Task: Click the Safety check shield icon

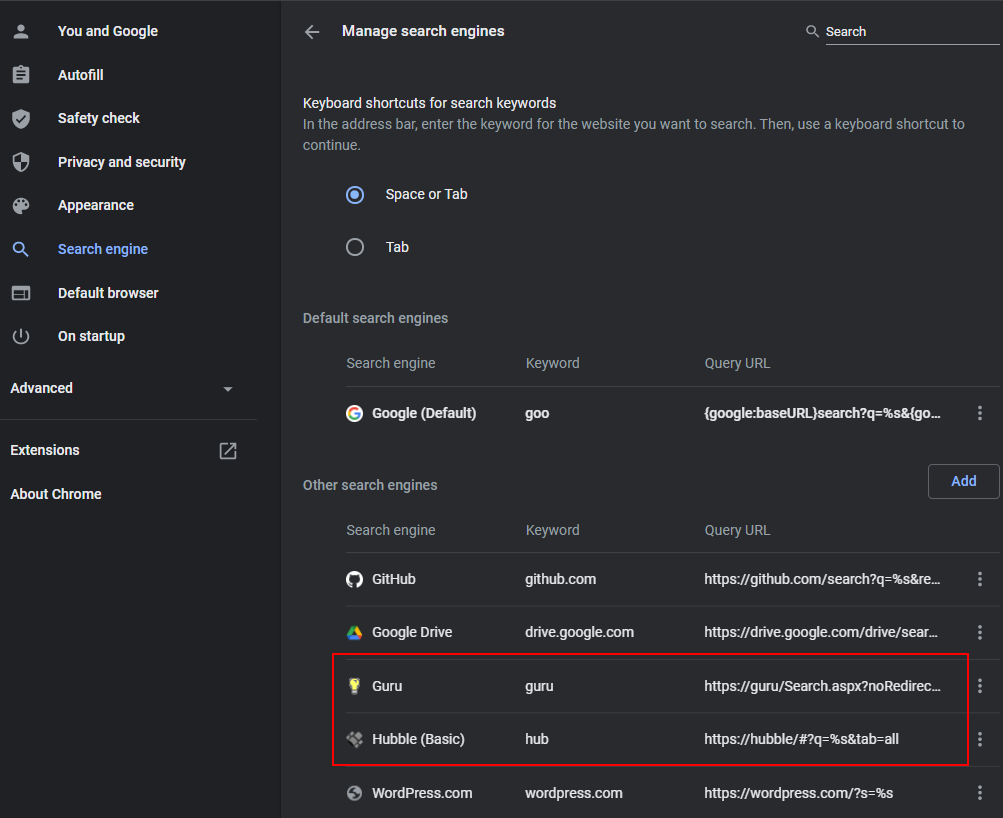Action: tap(21, 118)
